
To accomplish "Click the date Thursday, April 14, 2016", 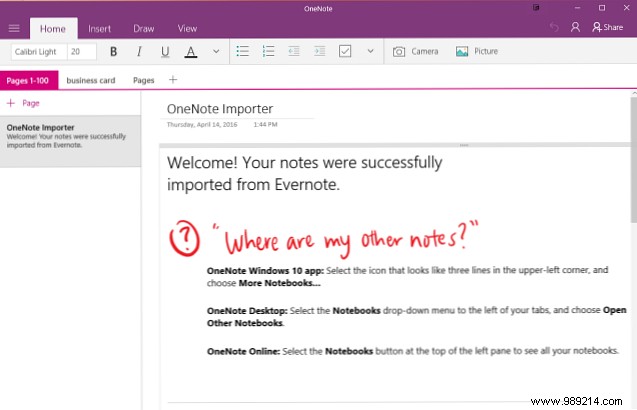I will [202, 124].
